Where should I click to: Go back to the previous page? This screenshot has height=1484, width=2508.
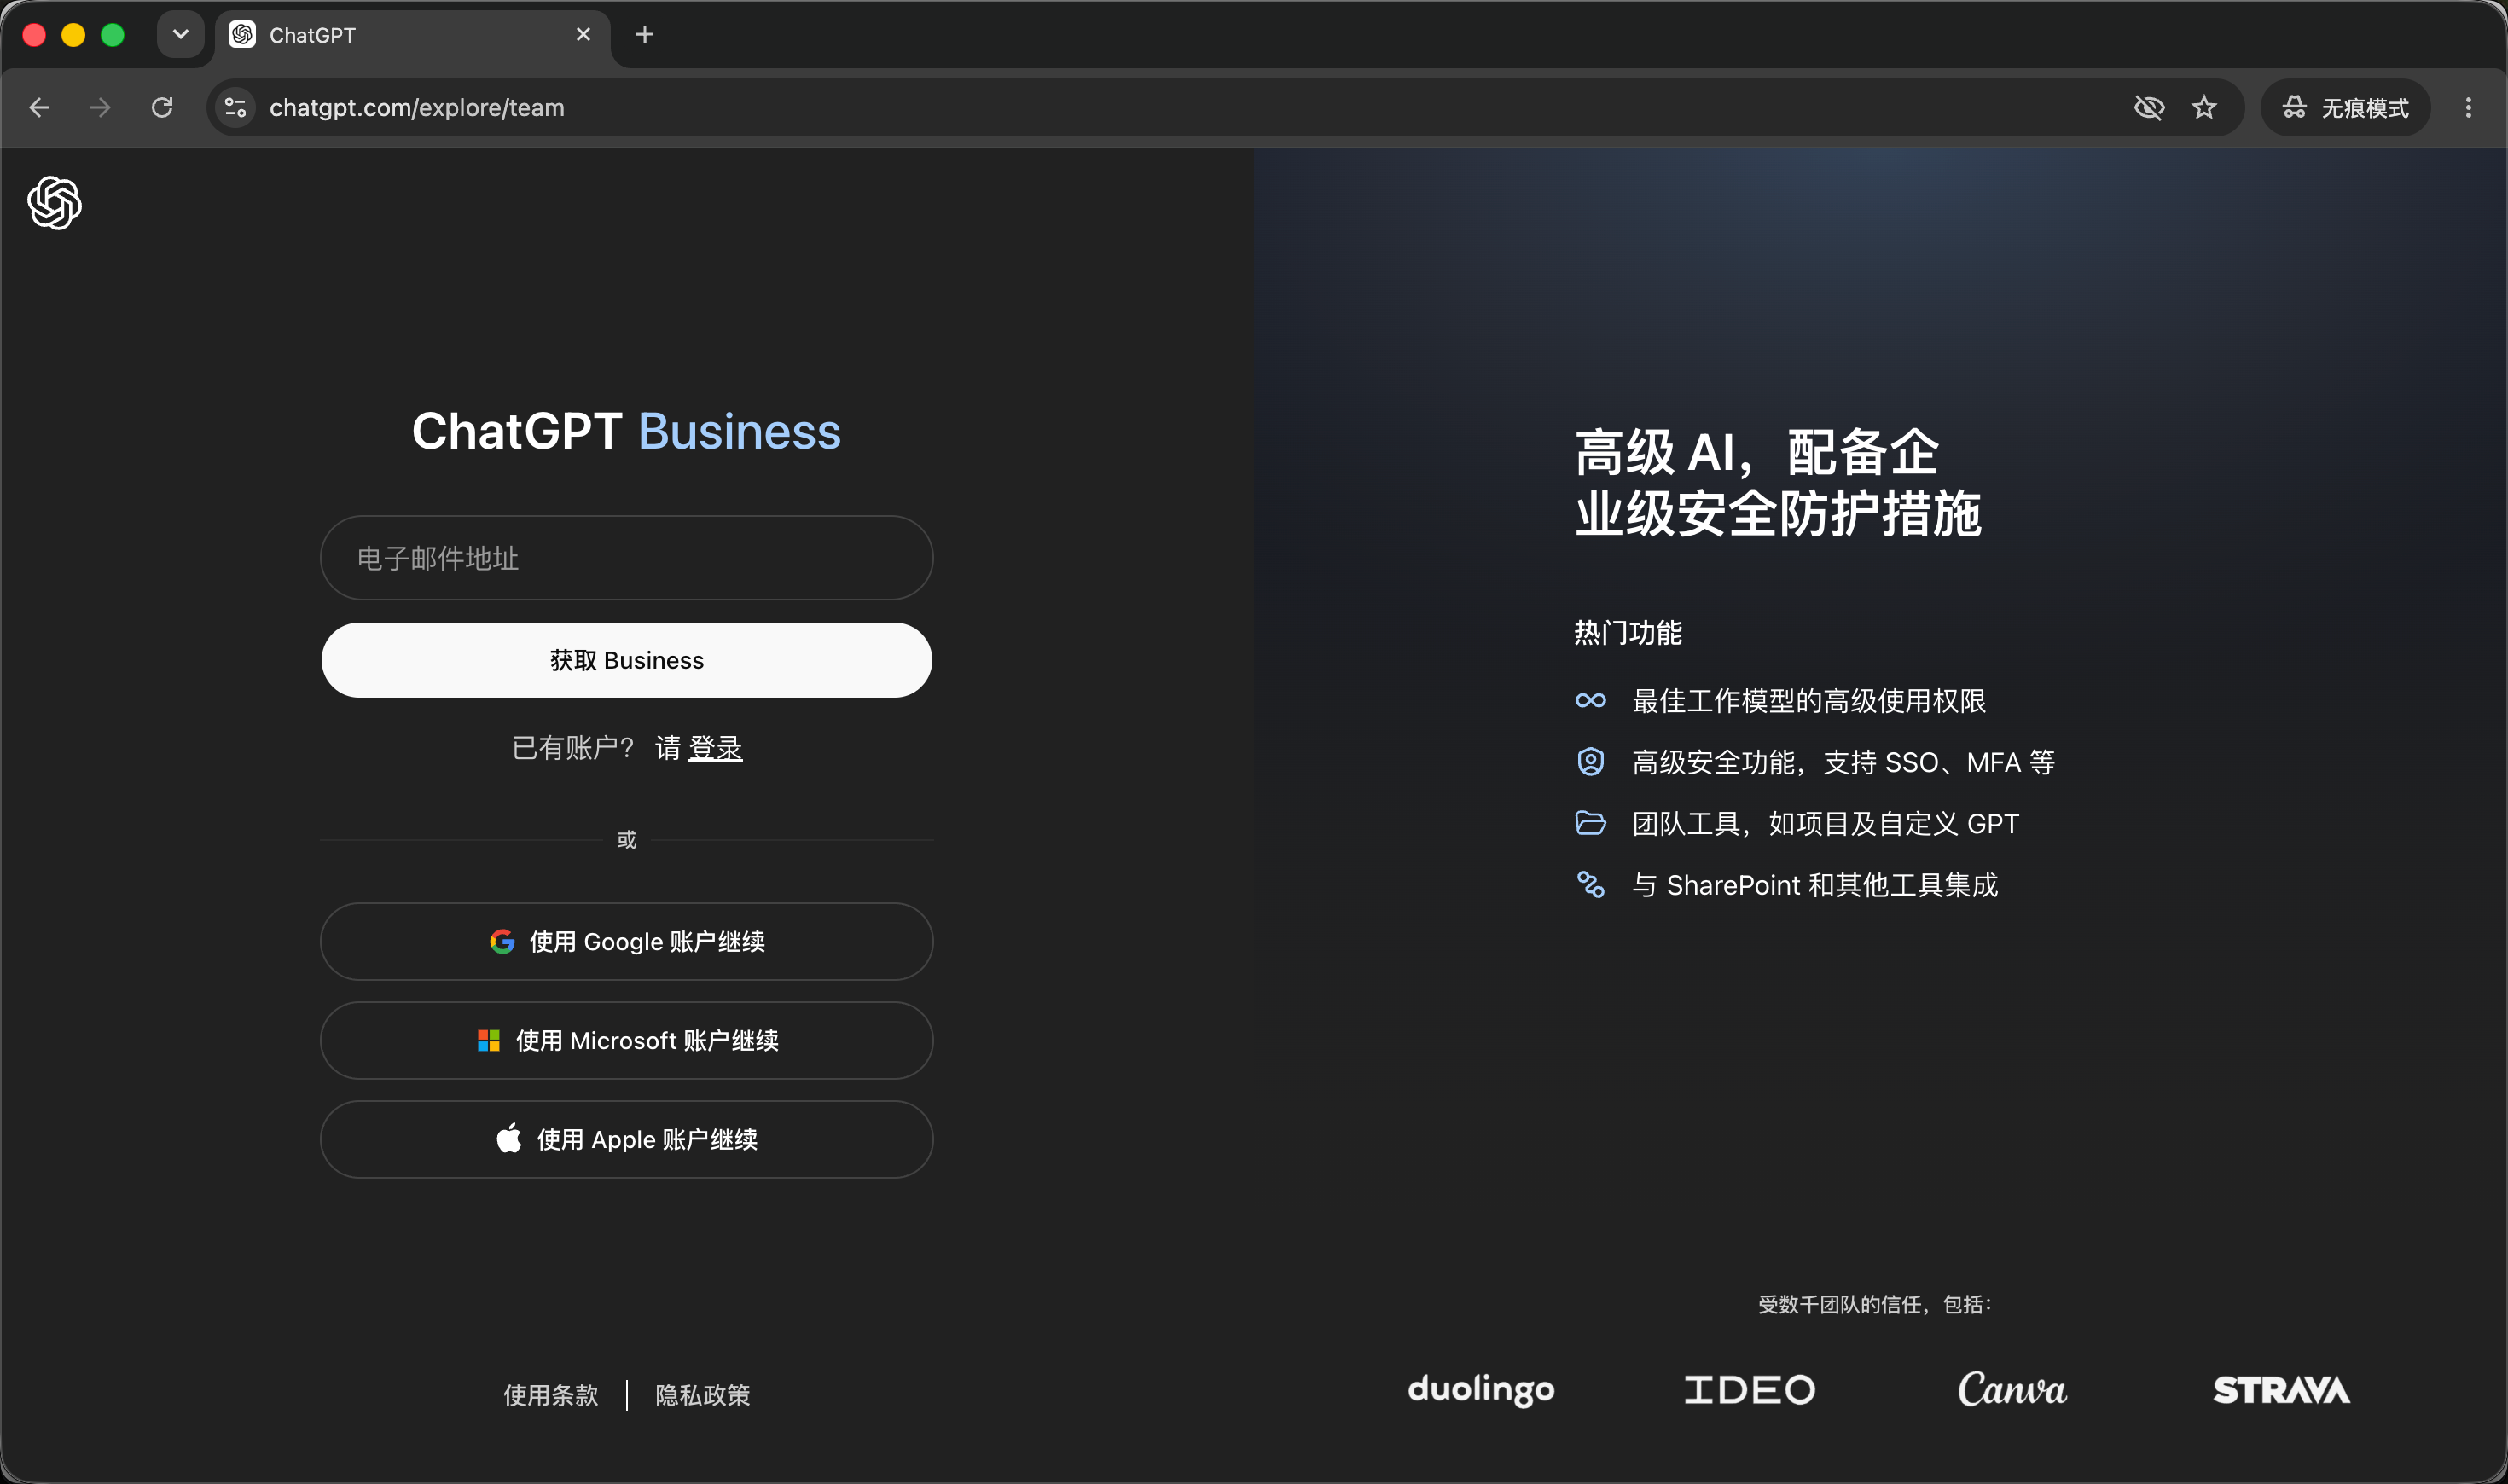coord(40,108)
